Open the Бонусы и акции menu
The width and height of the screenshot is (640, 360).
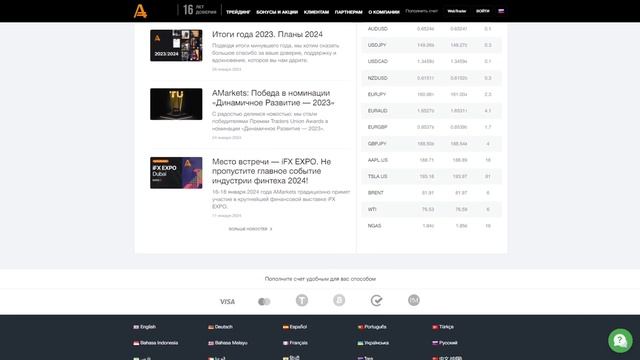[x=277, y=12]
